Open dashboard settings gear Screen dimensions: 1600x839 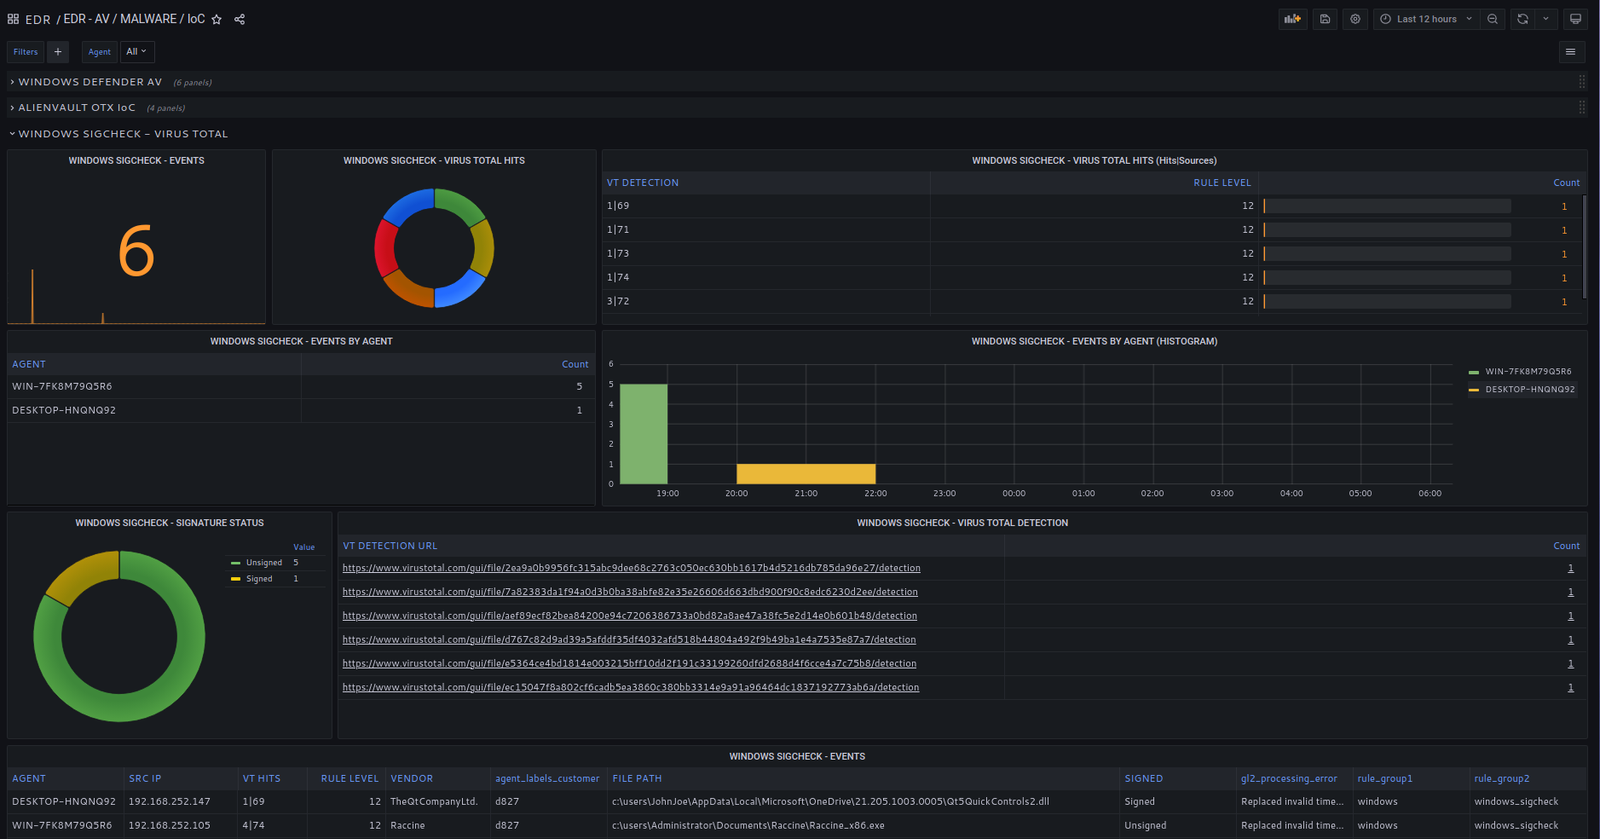(x=1355, y=19)
